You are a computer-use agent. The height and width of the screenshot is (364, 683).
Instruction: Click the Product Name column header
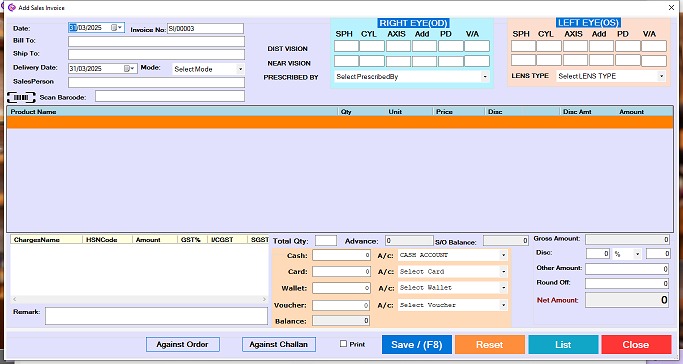point(33,112)
